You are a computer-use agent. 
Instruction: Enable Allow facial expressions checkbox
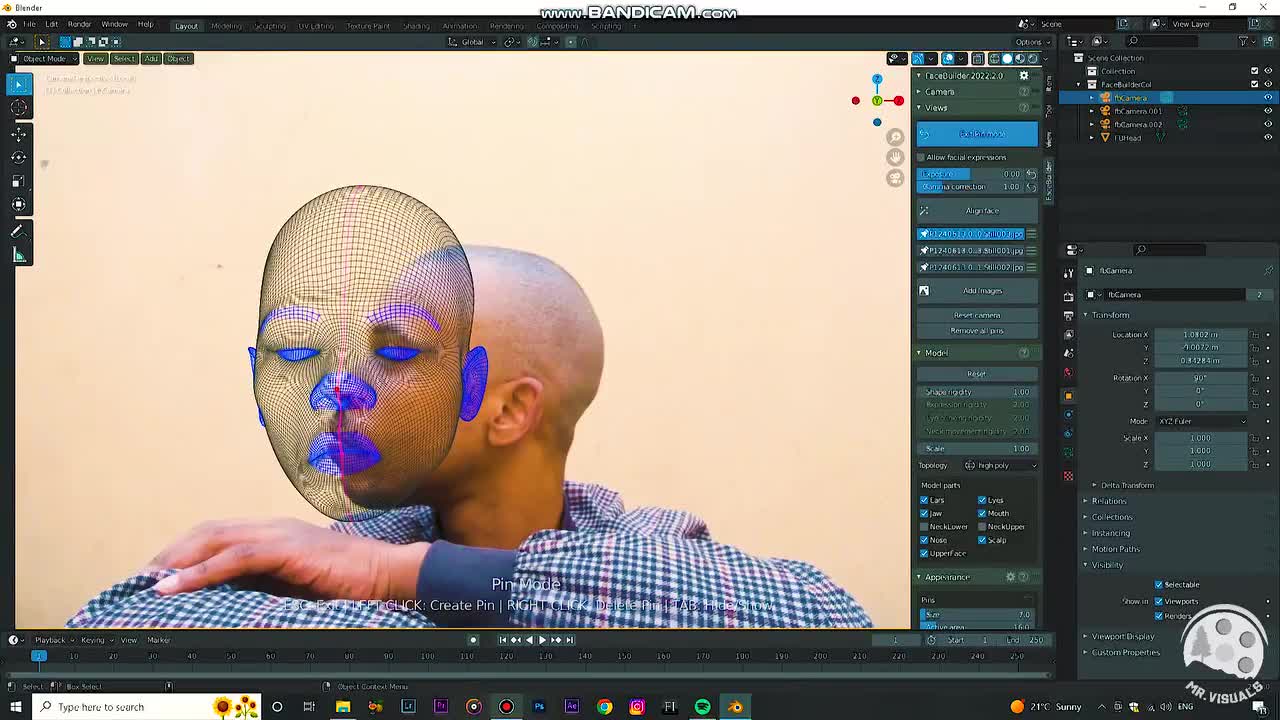pos(922,157)
